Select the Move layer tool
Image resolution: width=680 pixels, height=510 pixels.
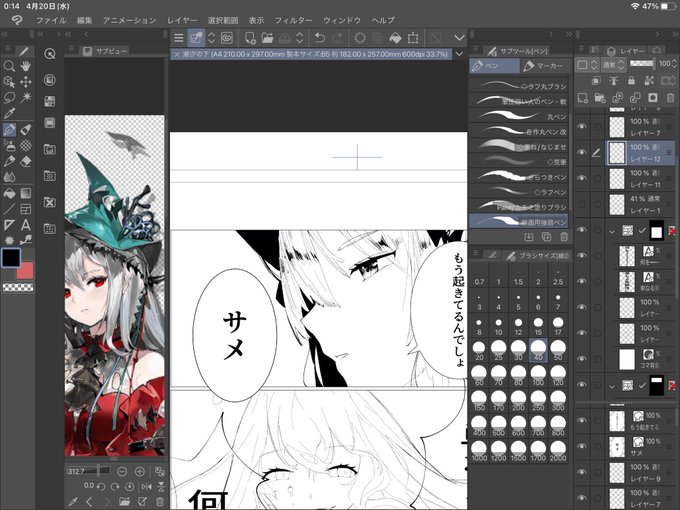tap(26, 82)
